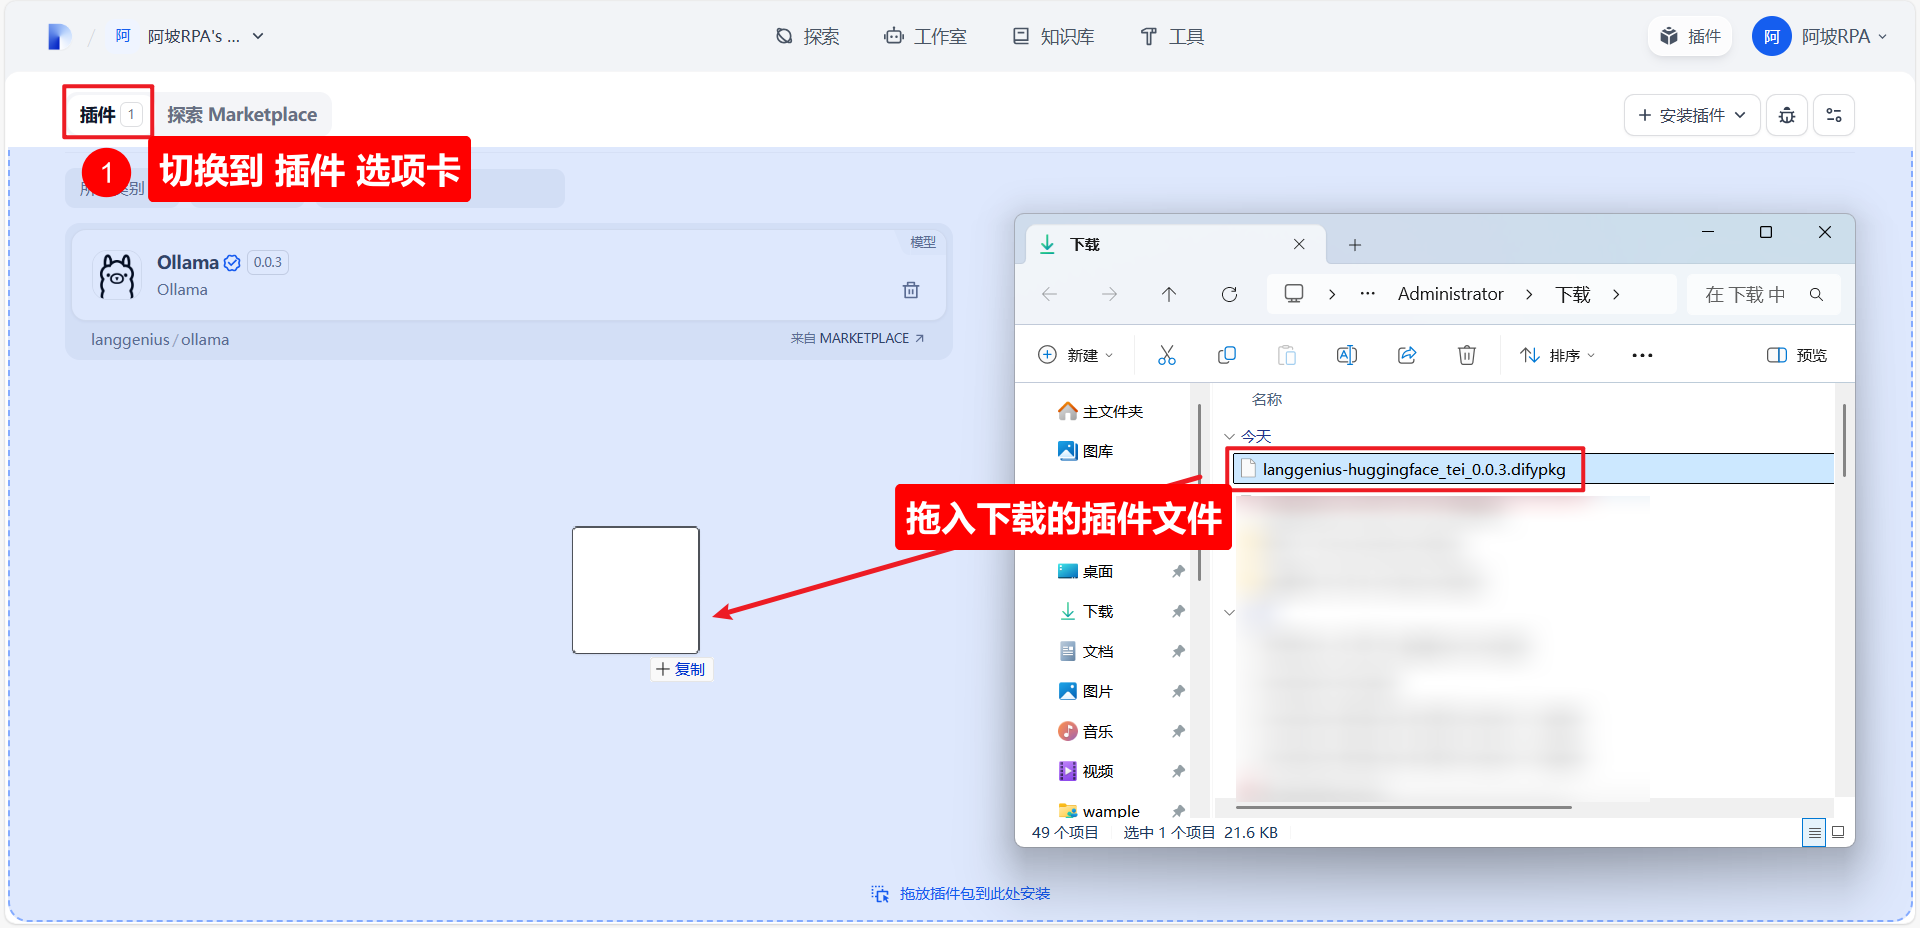Click the Ollama plugin logo
Image resolution: width=1920 pixels, height=928 pixels.
[x=117, y=275]
